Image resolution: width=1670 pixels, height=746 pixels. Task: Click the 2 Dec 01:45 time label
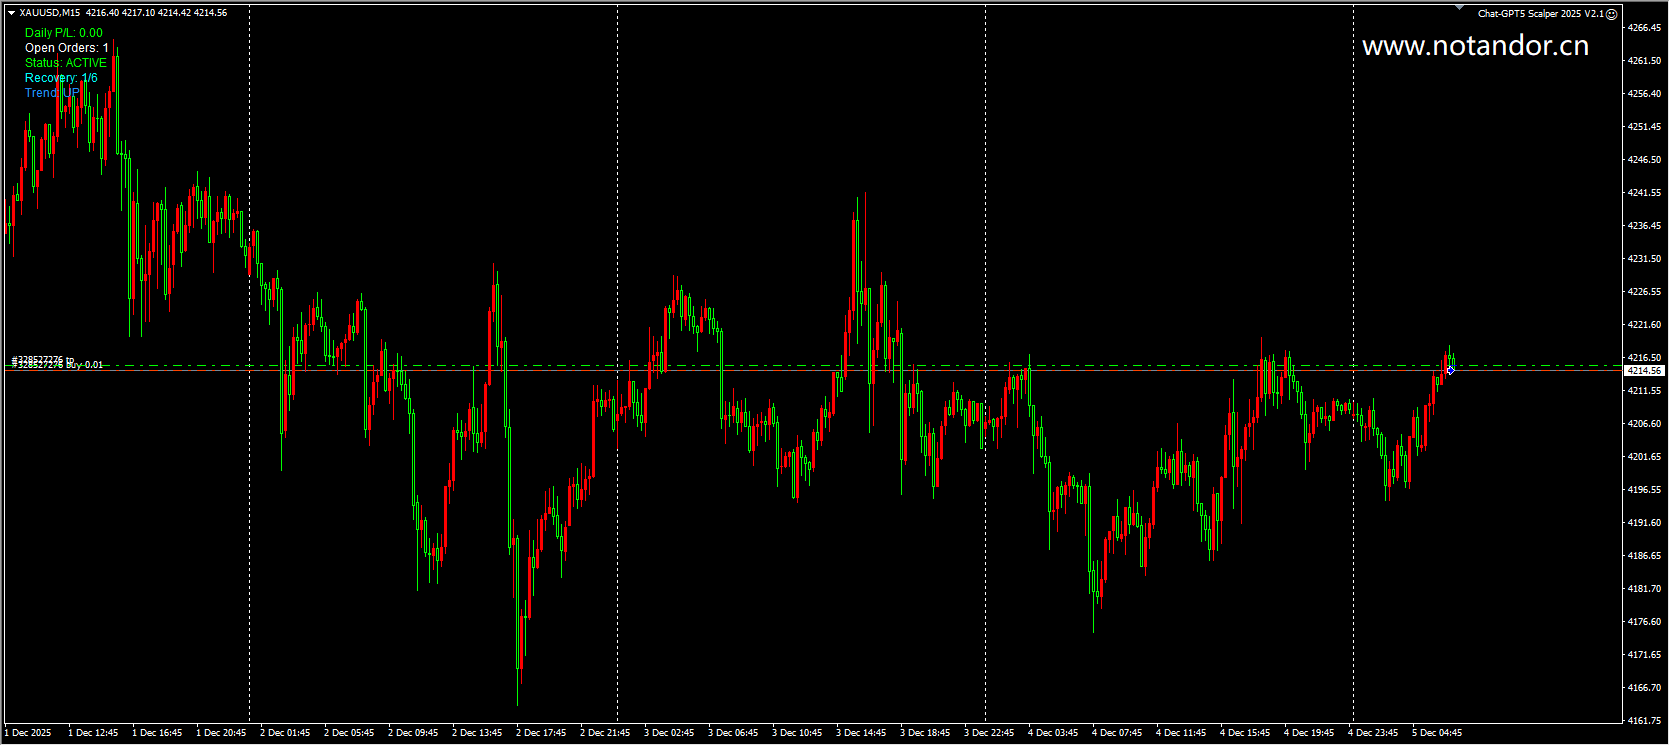point(285,733)
